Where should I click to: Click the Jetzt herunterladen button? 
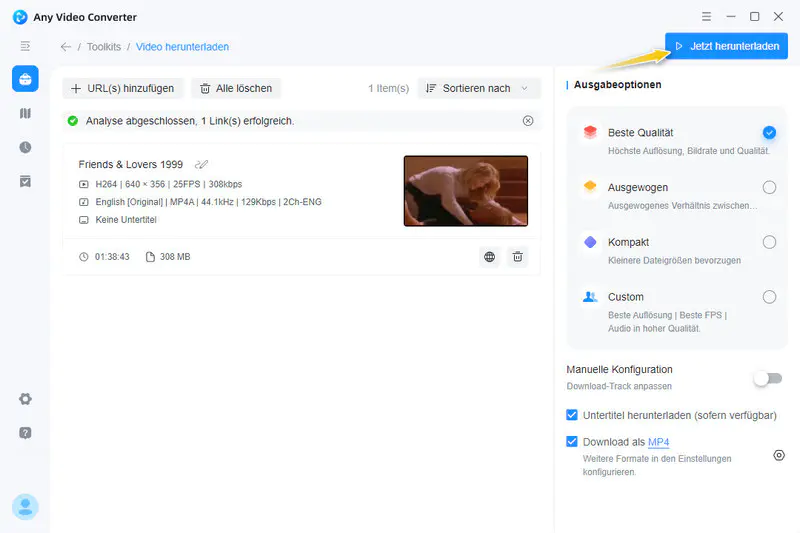pyautogui.click(x=726, y=46)
